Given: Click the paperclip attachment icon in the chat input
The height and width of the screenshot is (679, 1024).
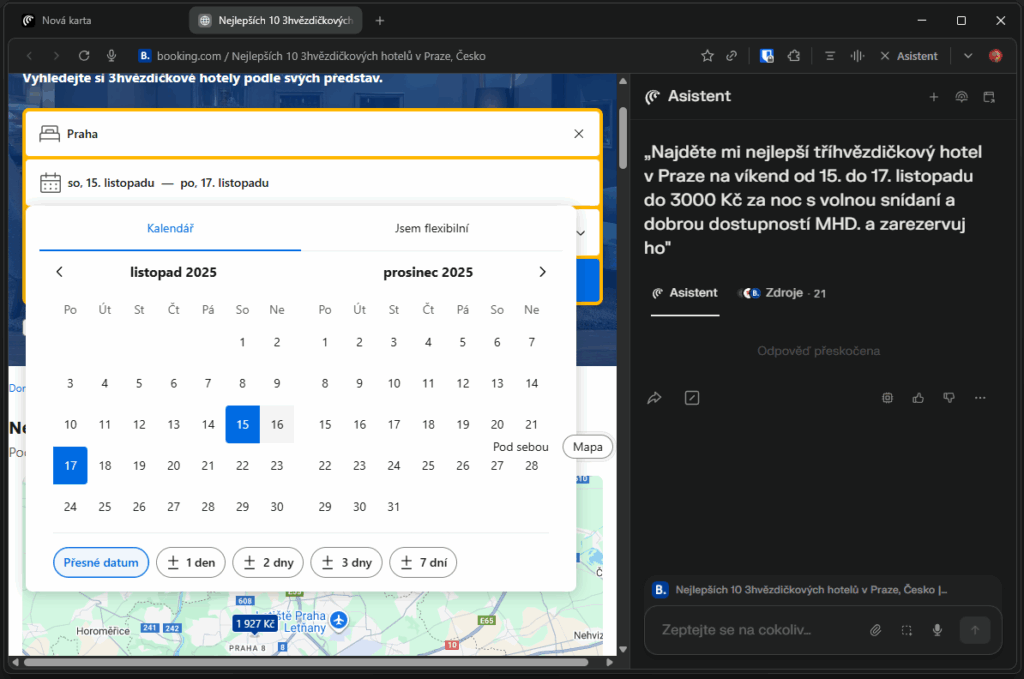Looking at the screenshot, I should coord(875,630).
